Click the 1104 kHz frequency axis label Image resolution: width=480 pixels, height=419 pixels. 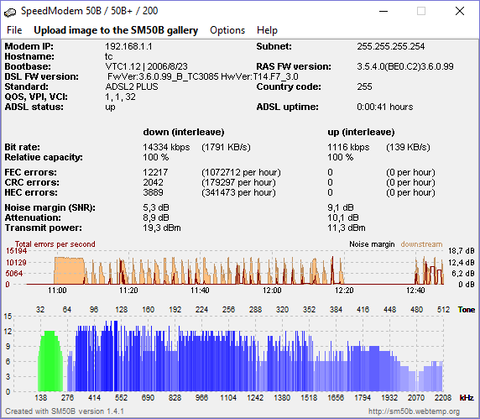click(x=228, y=398)
